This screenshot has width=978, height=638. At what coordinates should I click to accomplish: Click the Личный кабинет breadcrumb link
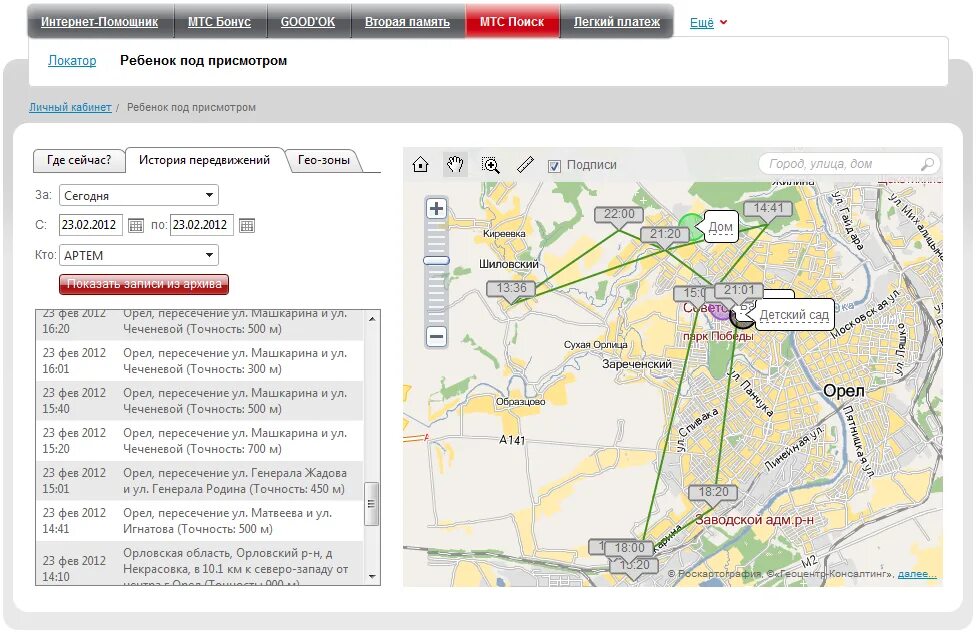tap(70, 107)
